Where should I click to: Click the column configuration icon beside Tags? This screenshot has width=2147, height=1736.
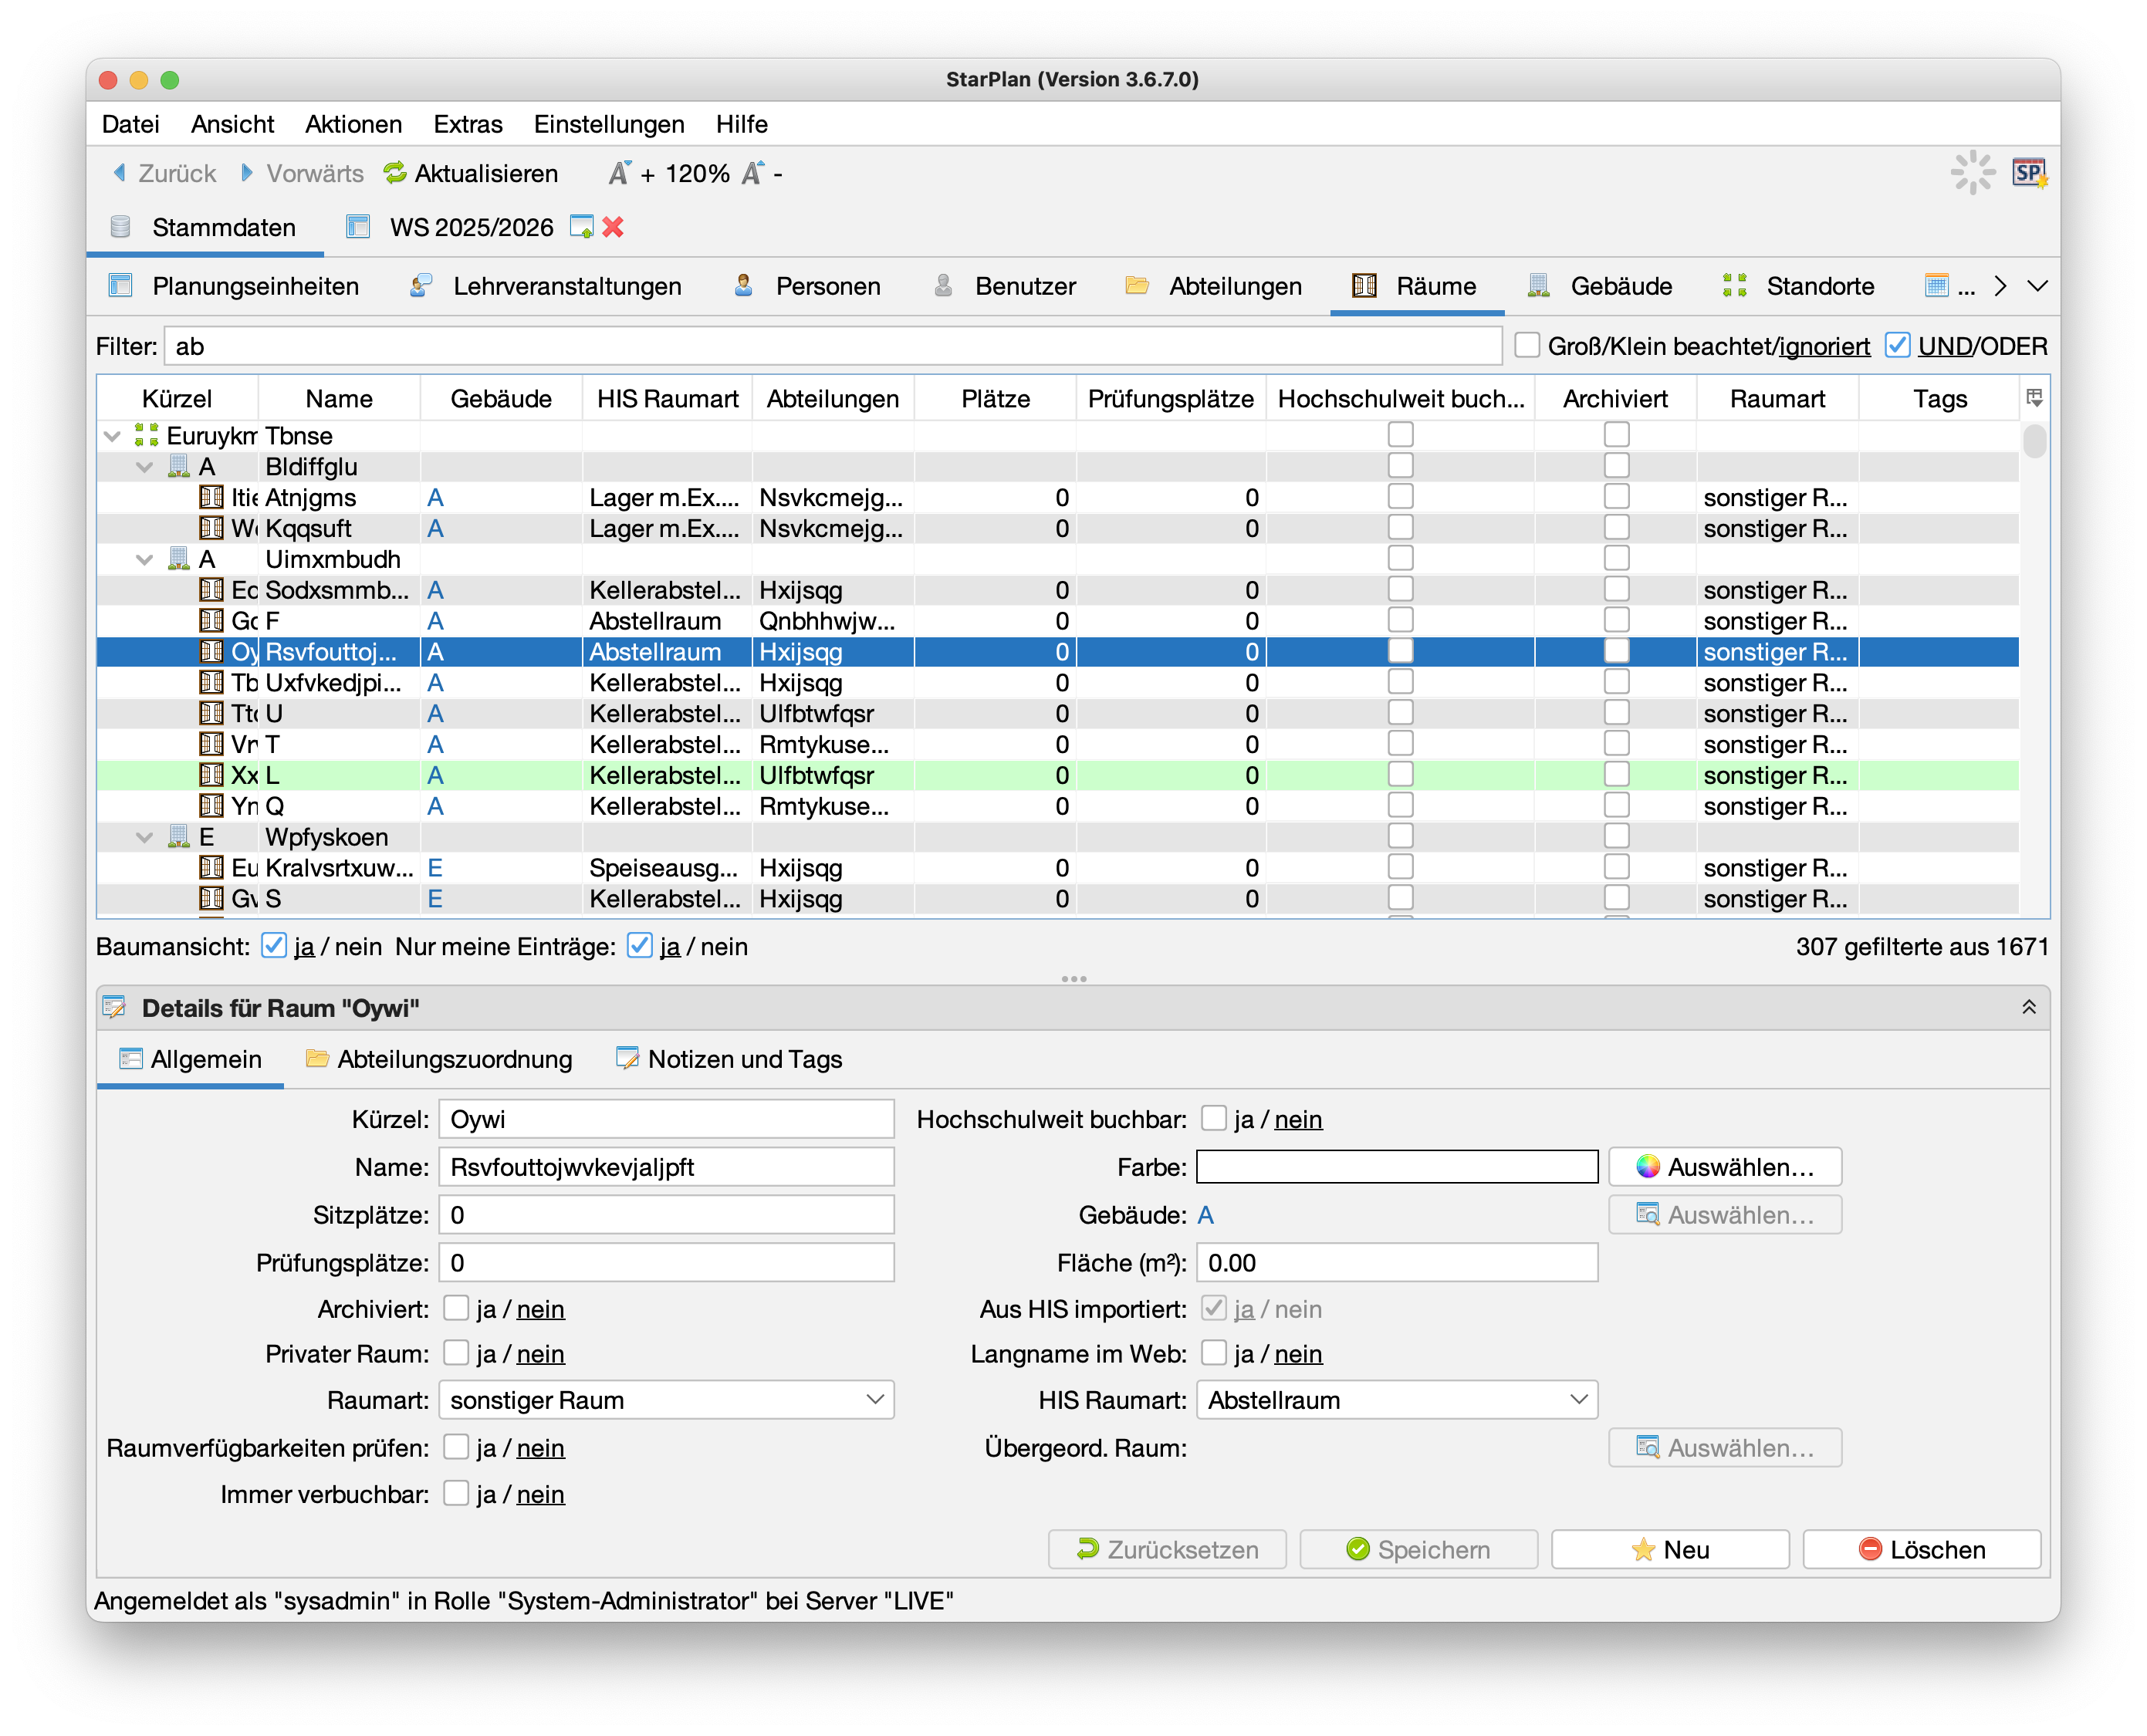coord(2034,398)
